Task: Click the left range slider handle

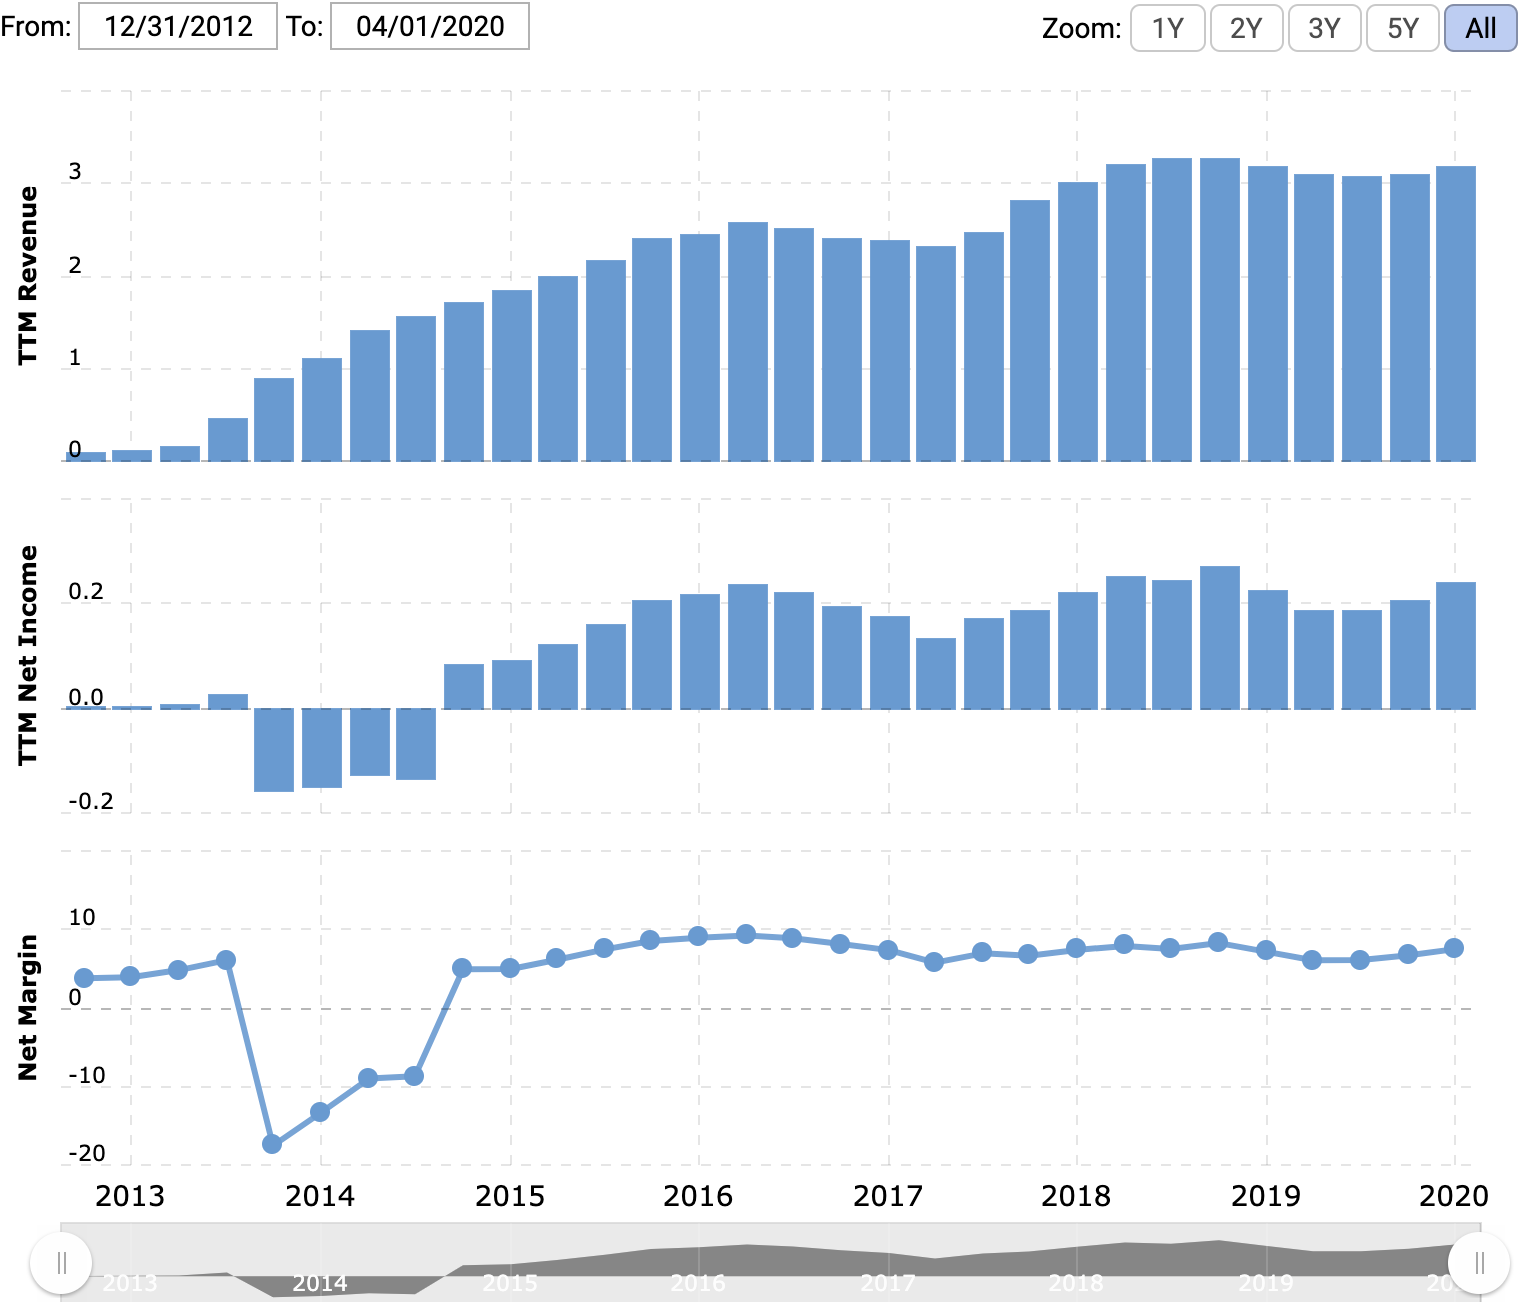Action: pyautogui.click(x=61, y=1263)
